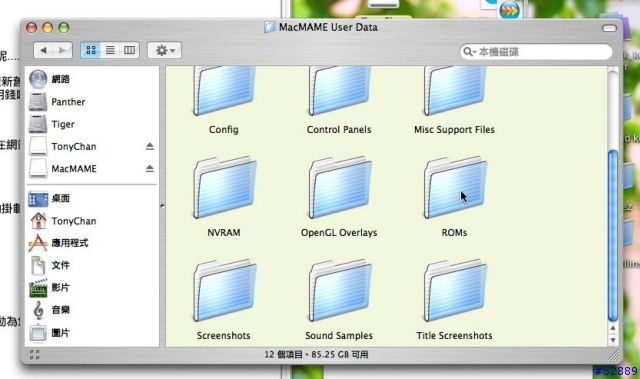Open search scope magnifier dropdown
Image resolution: width=640 pixels, height=379 pixels.
tap(470, 52)
